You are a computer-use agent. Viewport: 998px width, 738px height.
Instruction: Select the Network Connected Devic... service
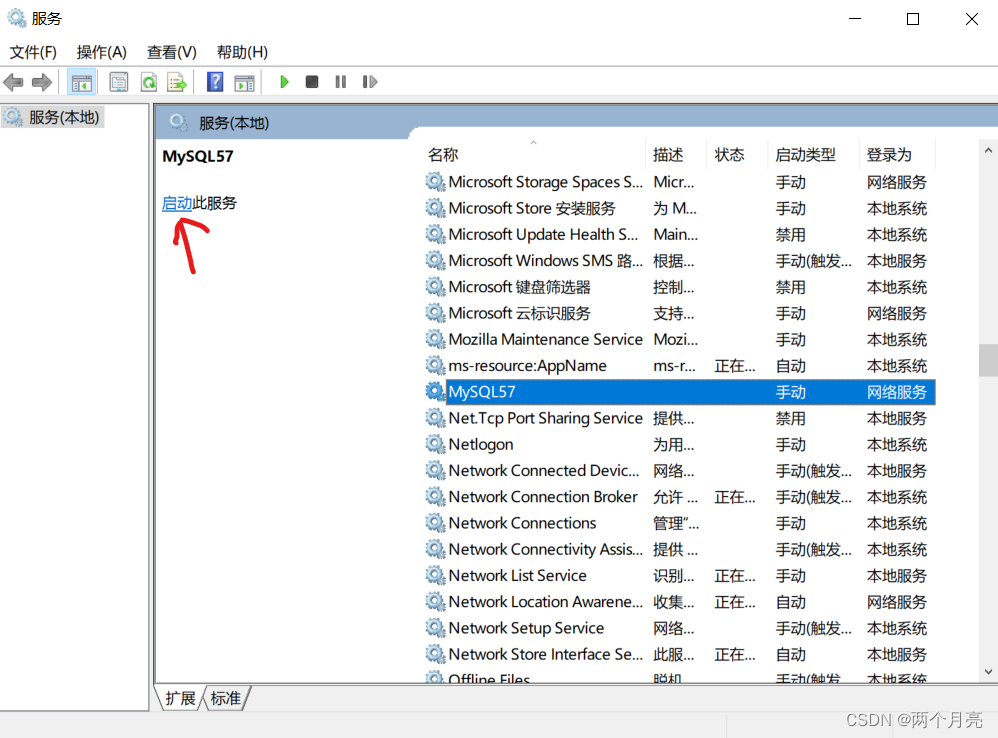point(544,471)
